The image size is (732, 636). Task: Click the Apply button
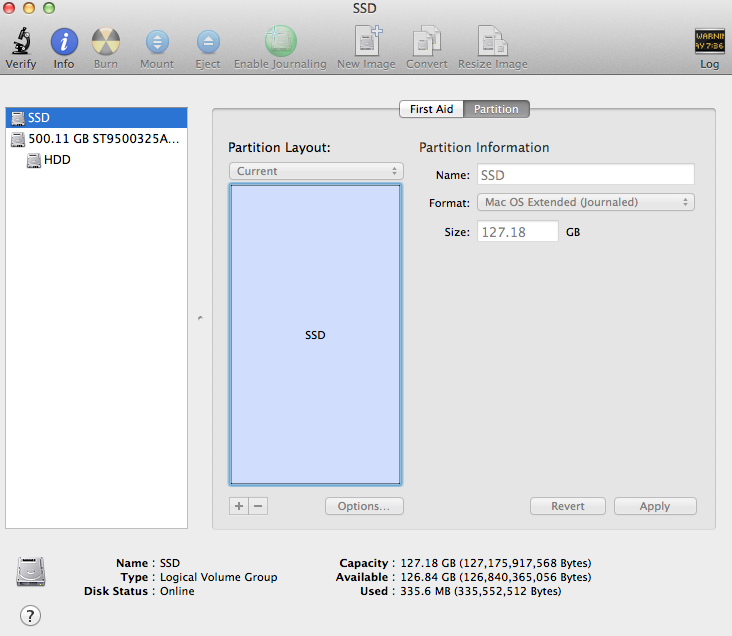pos(655,506)
